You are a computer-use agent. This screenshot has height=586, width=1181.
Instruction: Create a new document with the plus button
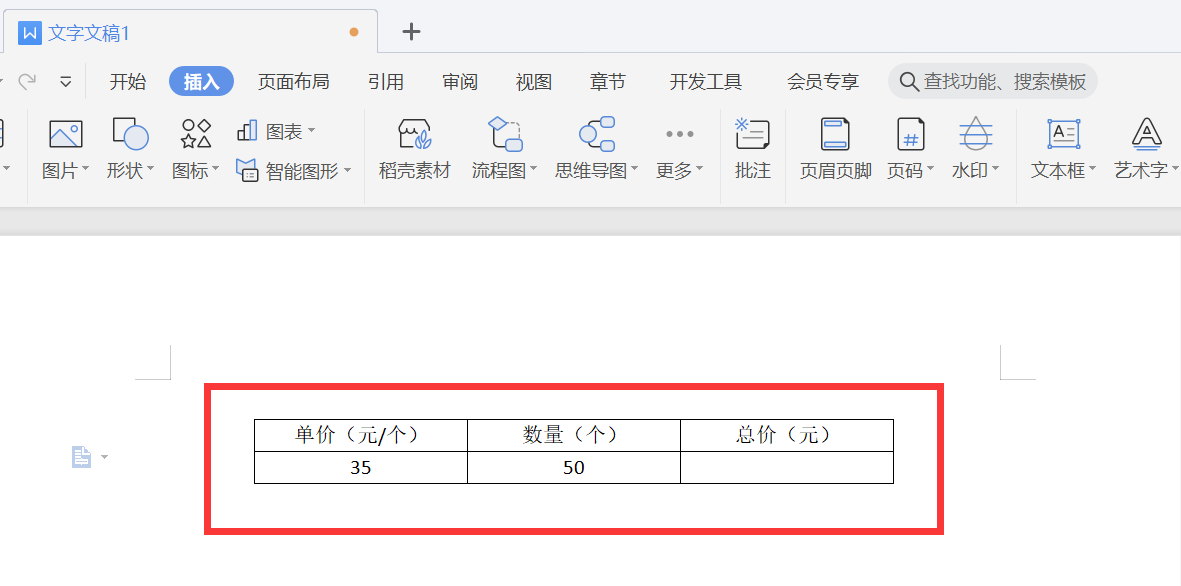pos(410,32)
